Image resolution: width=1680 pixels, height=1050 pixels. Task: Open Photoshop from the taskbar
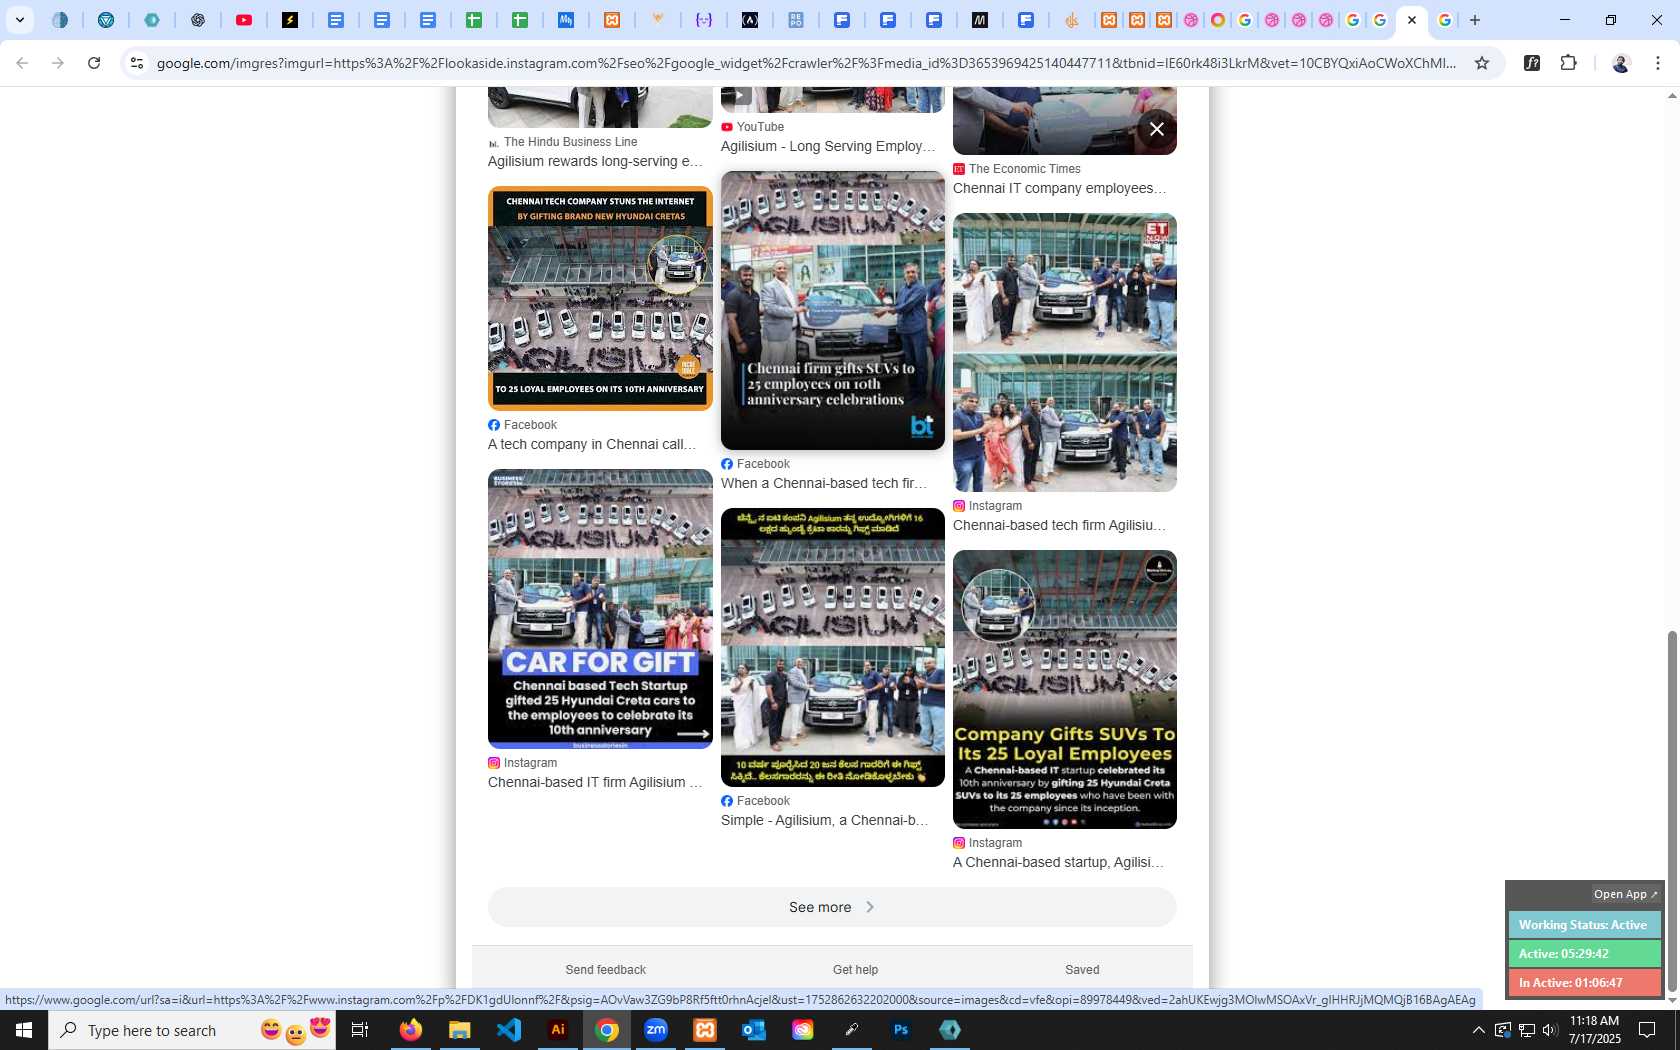[901, 1030]
